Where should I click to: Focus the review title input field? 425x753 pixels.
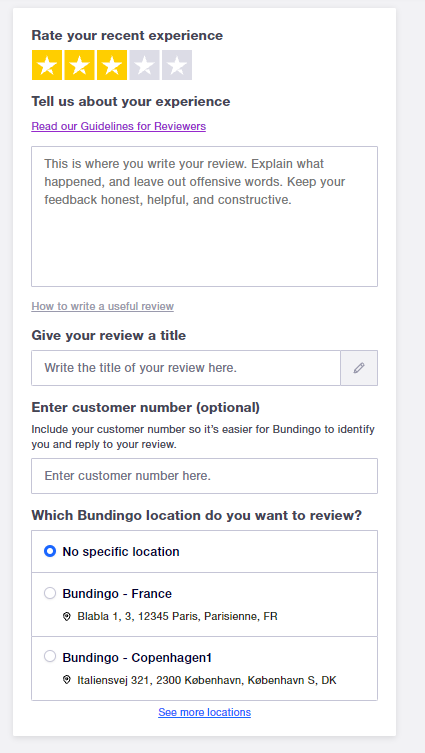point(186,368)
